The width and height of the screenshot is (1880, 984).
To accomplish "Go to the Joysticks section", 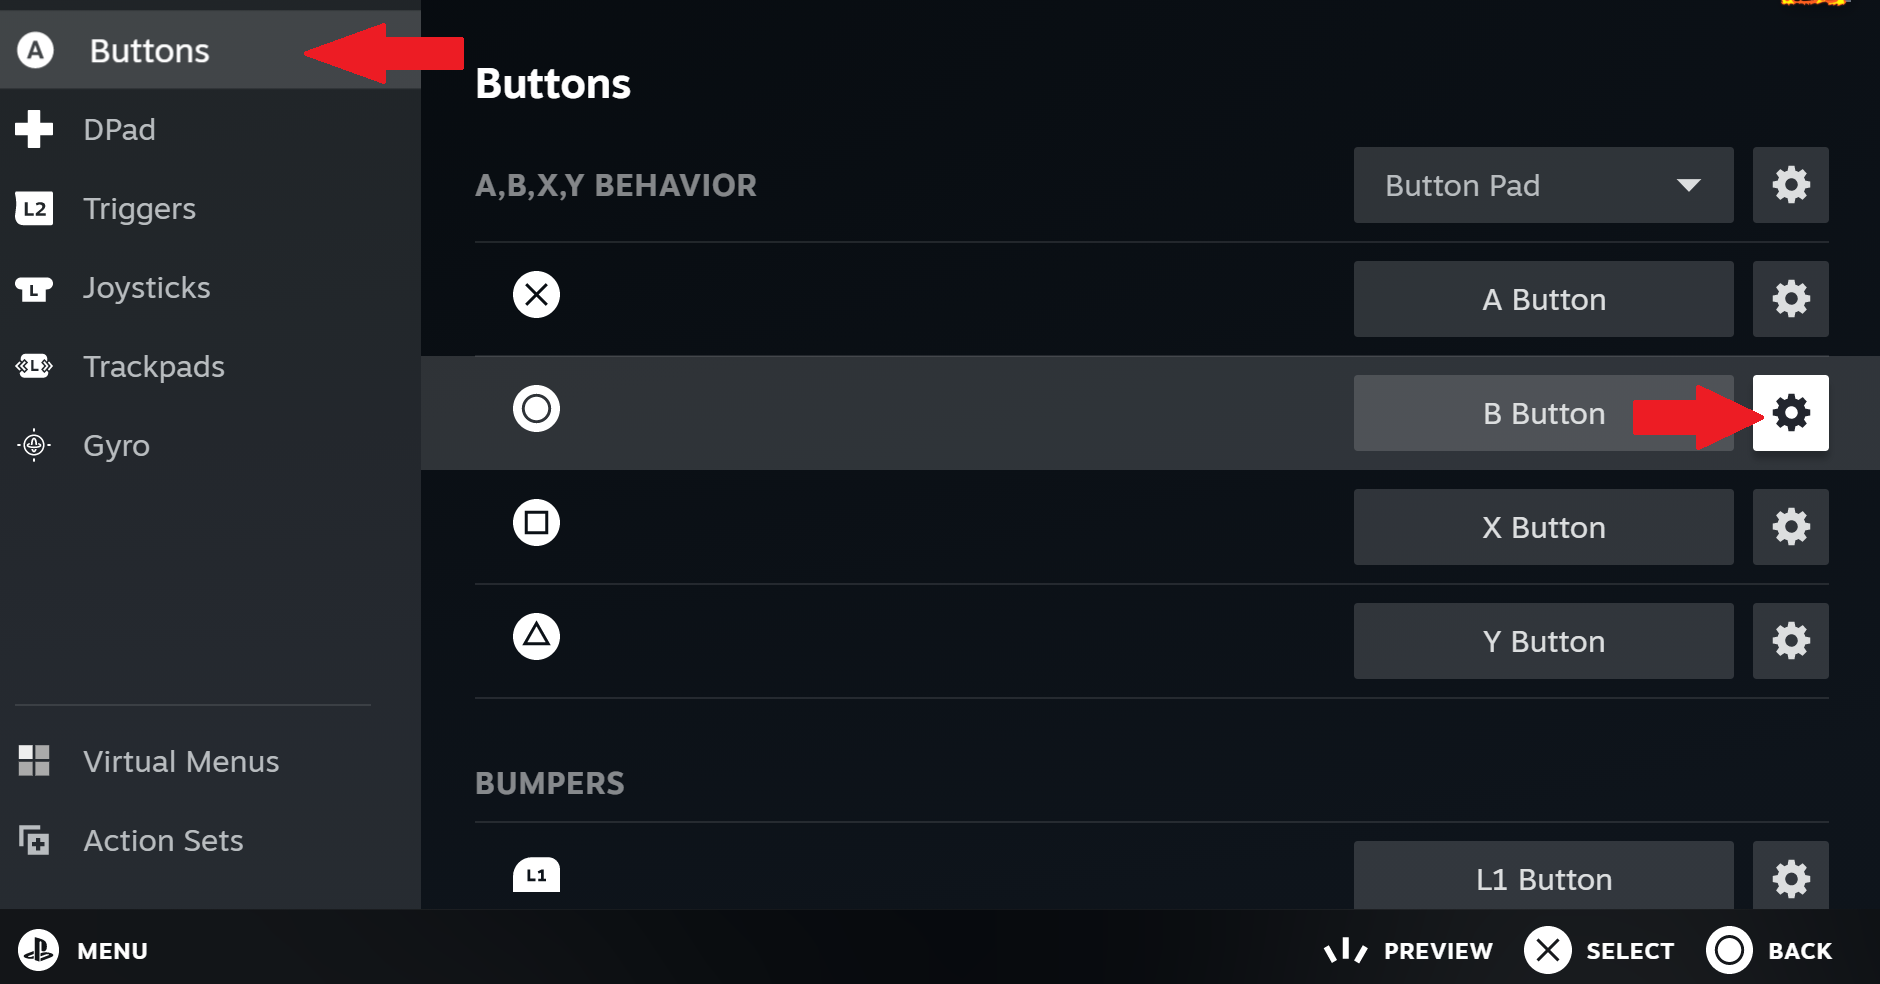I will (146, 288).
